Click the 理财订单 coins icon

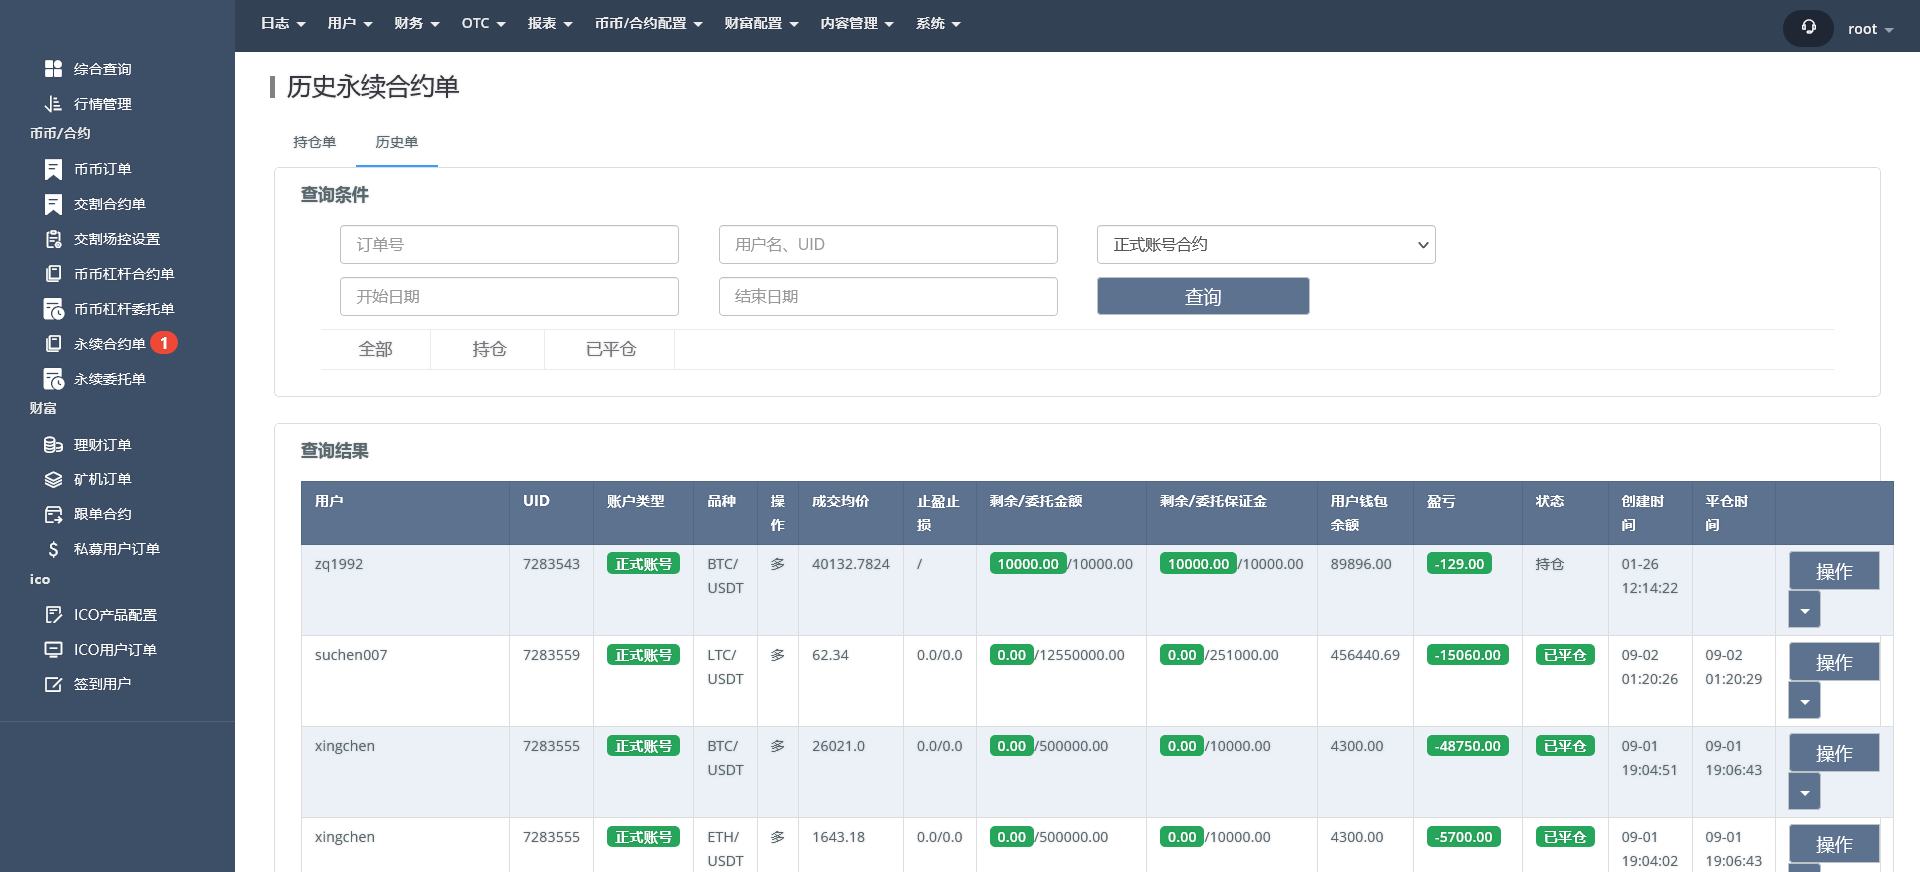(x=53, y=445)
